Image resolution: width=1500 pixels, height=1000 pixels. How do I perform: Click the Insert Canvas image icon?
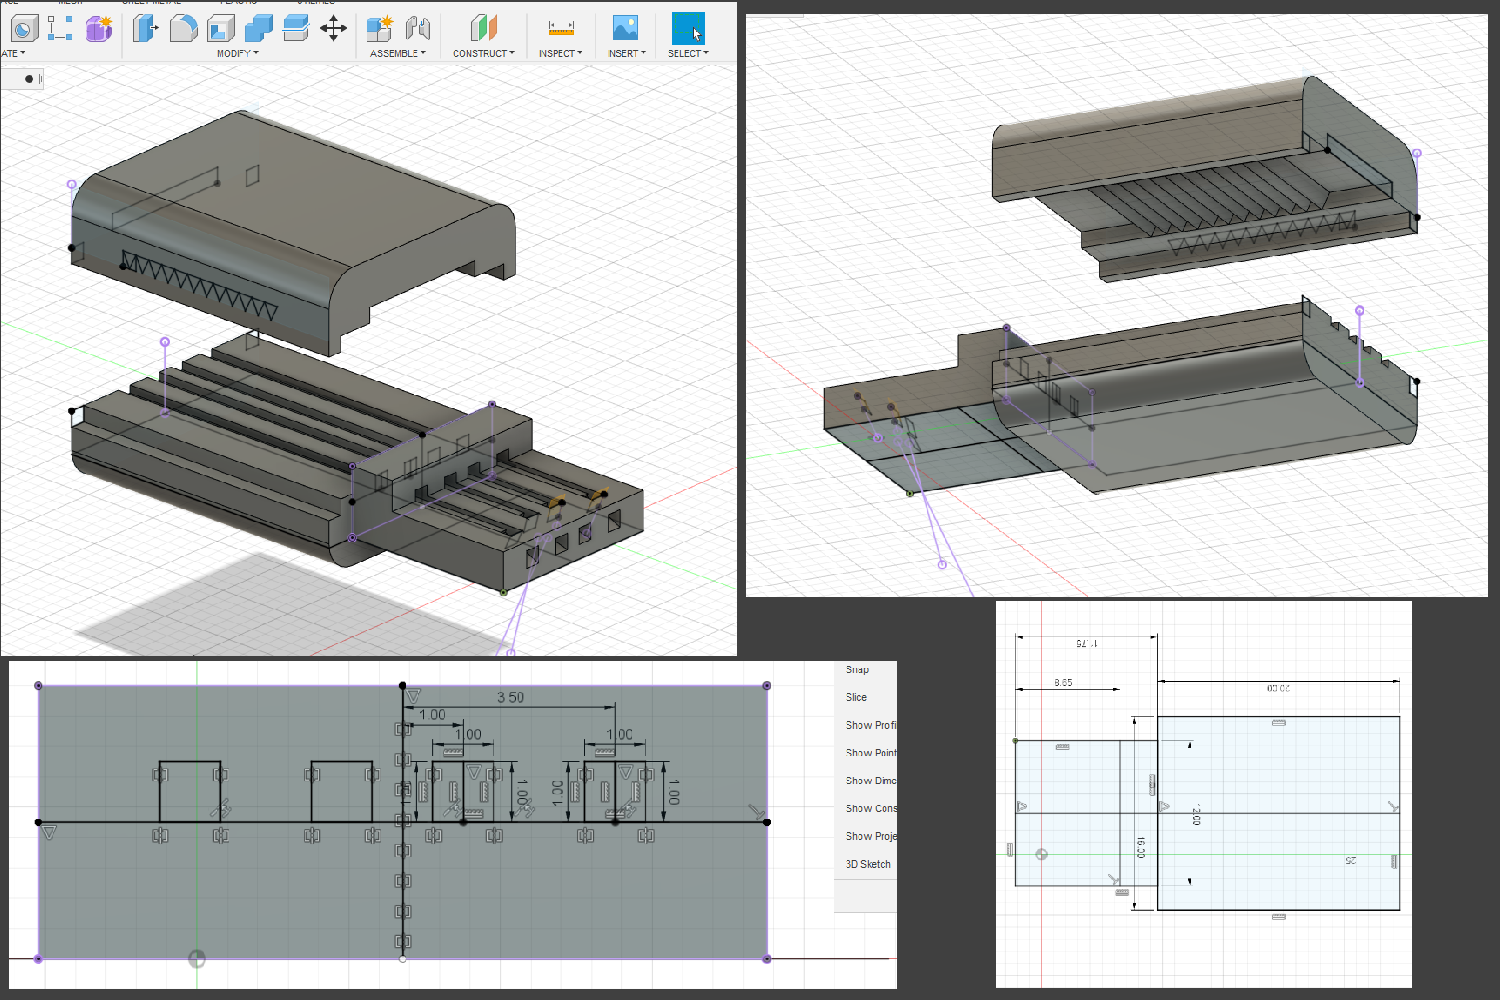click(x=625, y=28)
